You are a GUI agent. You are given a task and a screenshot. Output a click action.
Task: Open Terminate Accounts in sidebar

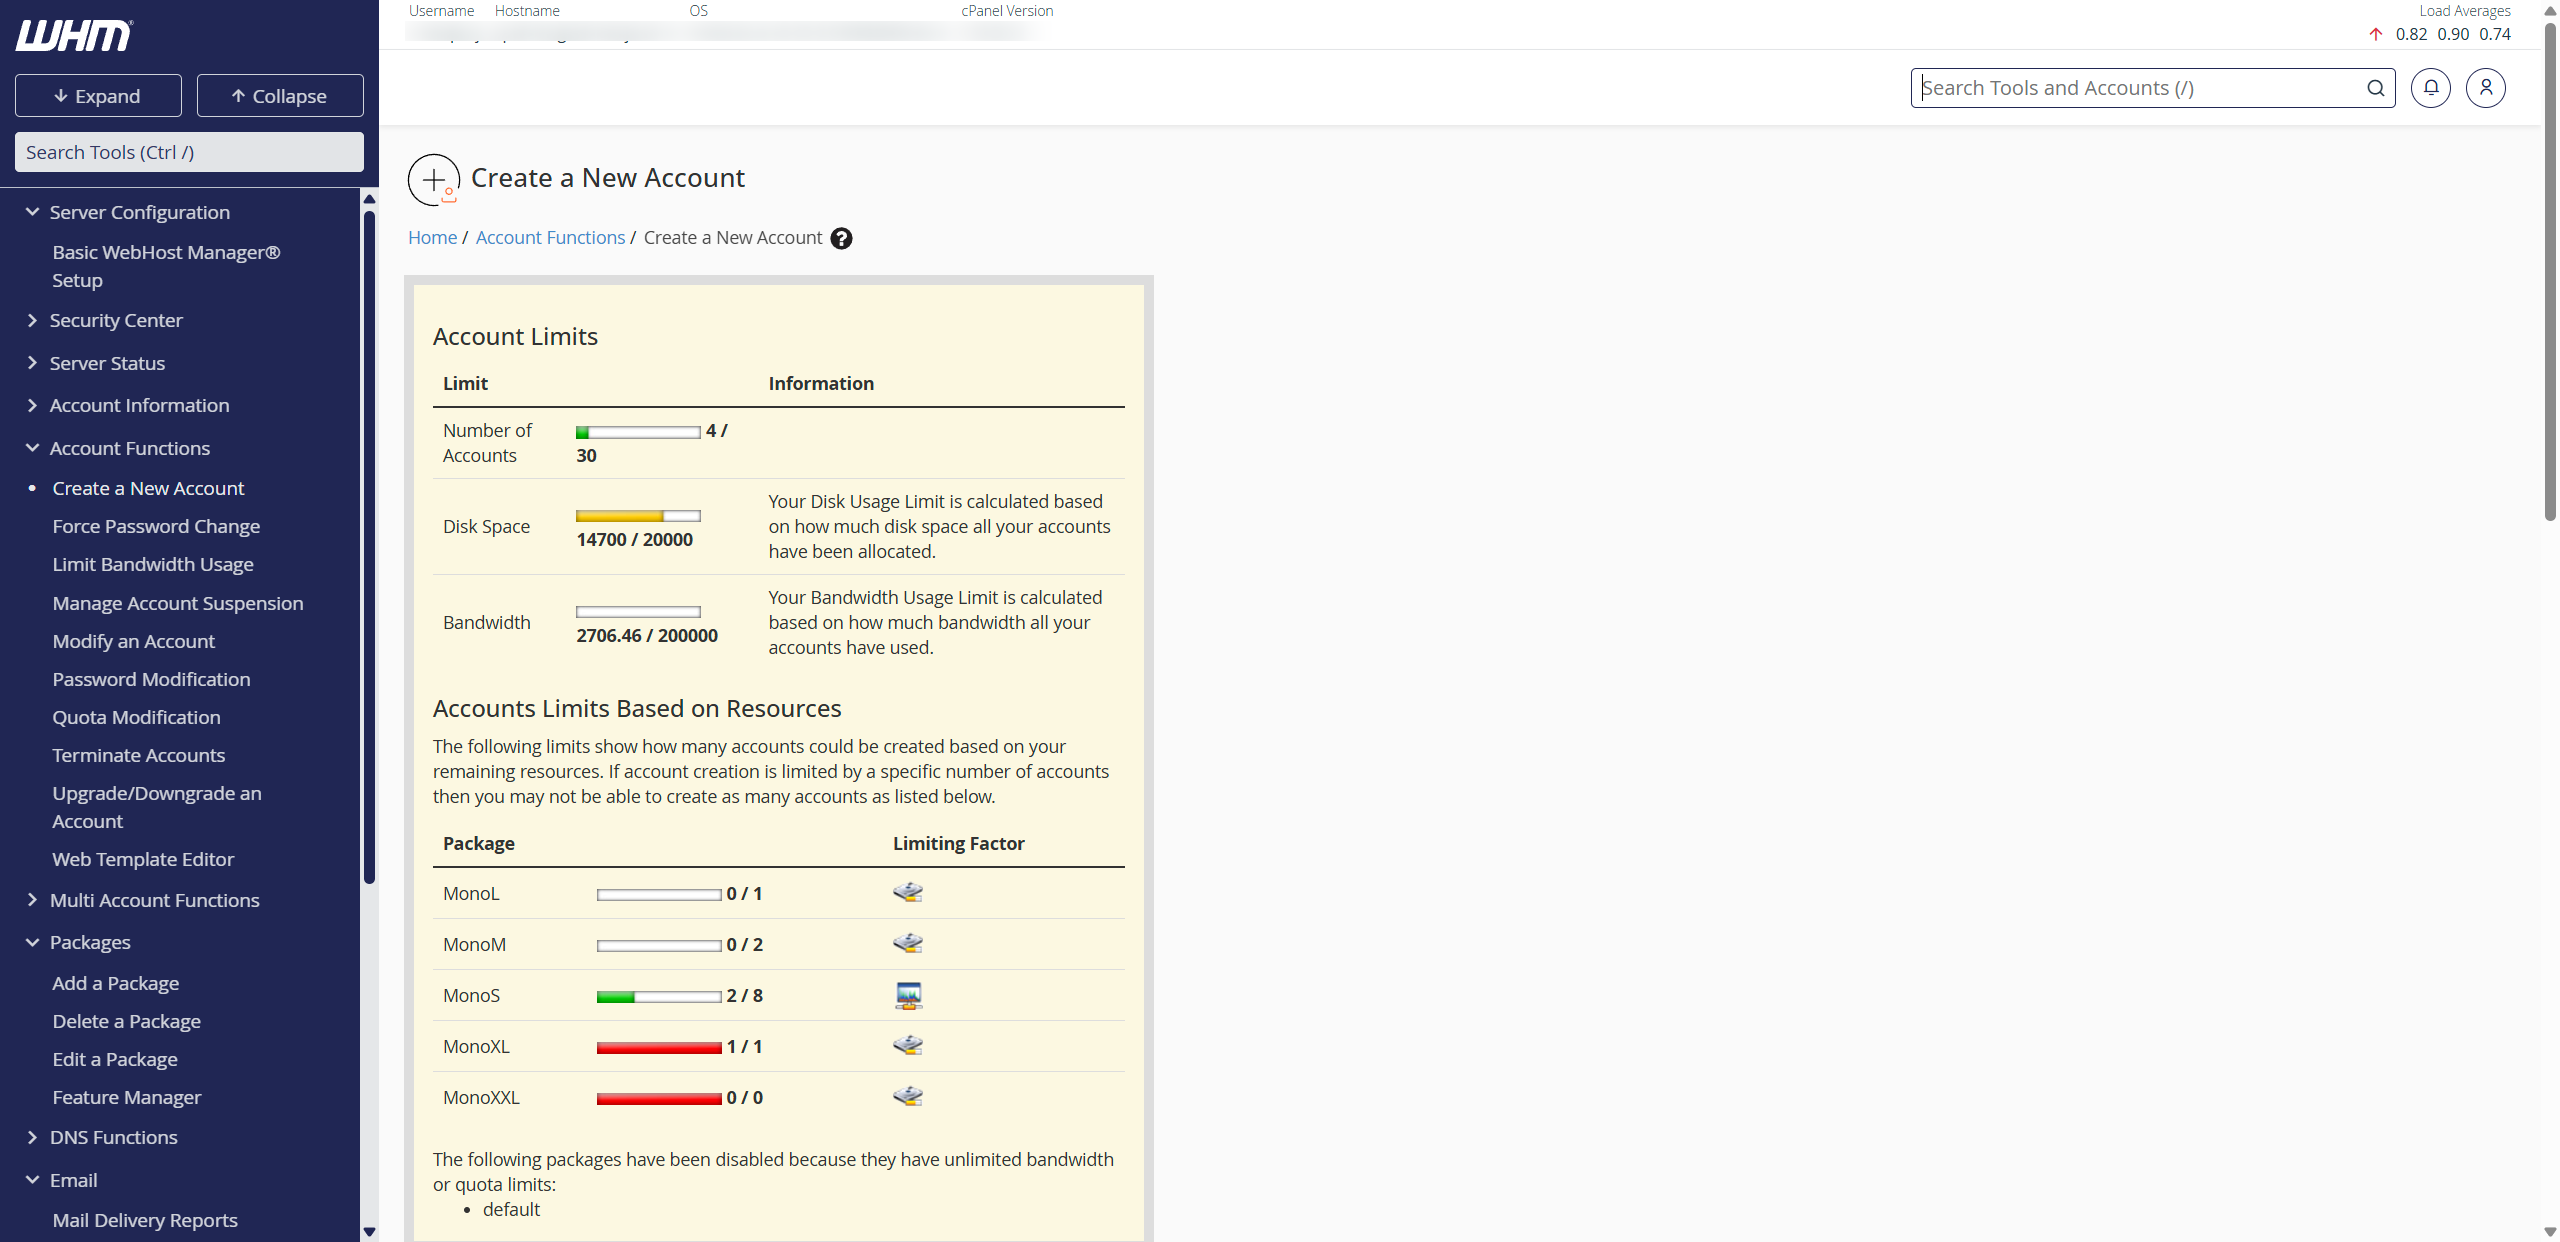pyautogui.click(x=138, y=756)
